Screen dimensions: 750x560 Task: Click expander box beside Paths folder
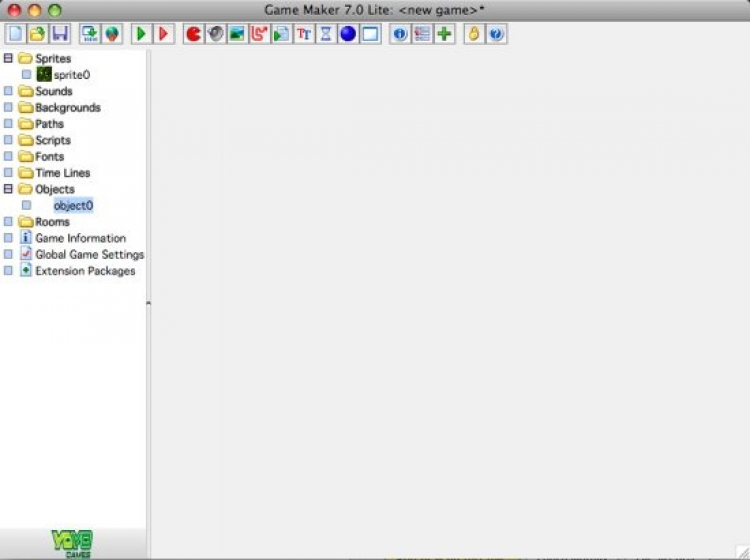coord(8,123)
